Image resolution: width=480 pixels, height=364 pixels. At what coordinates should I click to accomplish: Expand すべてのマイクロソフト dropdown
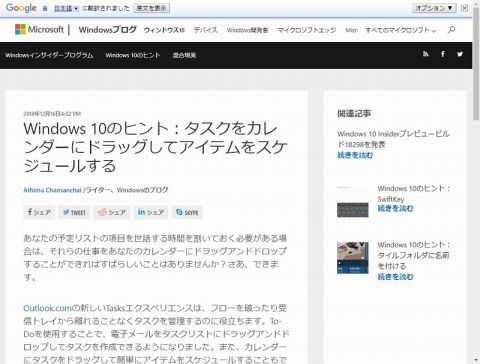coord(401,30)
